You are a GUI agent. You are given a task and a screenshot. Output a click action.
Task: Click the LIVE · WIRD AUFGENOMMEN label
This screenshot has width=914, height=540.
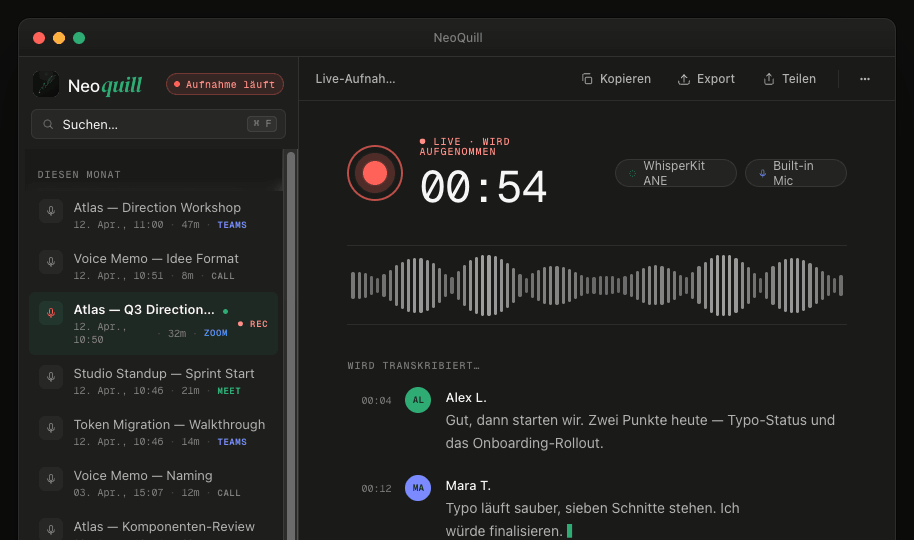(x=465, y=146)
